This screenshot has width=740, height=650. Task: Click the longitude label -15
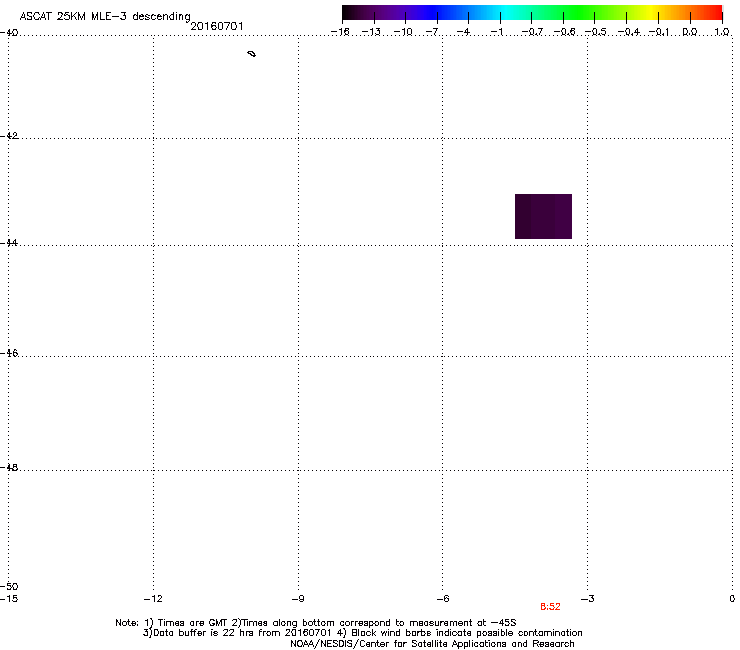9,599
